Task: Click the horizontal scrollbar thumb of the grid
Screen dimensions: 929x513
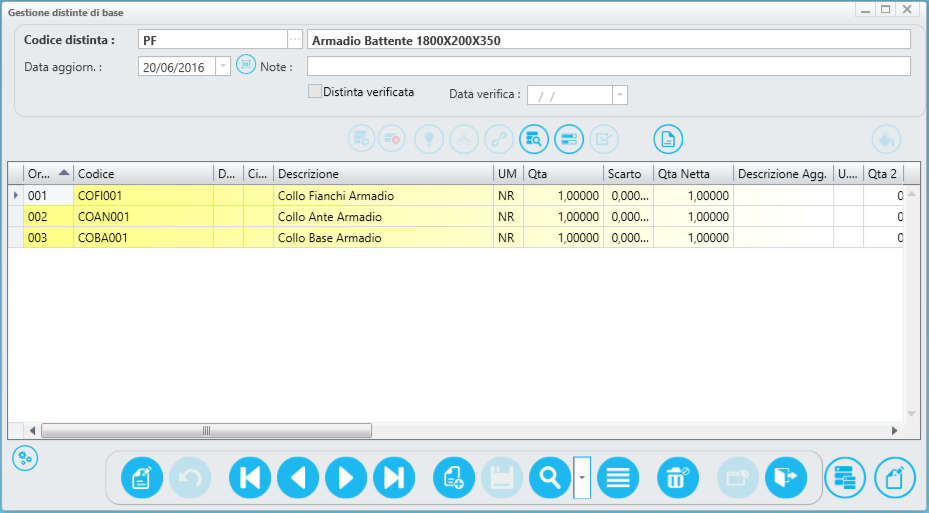Action: (206, 431)
